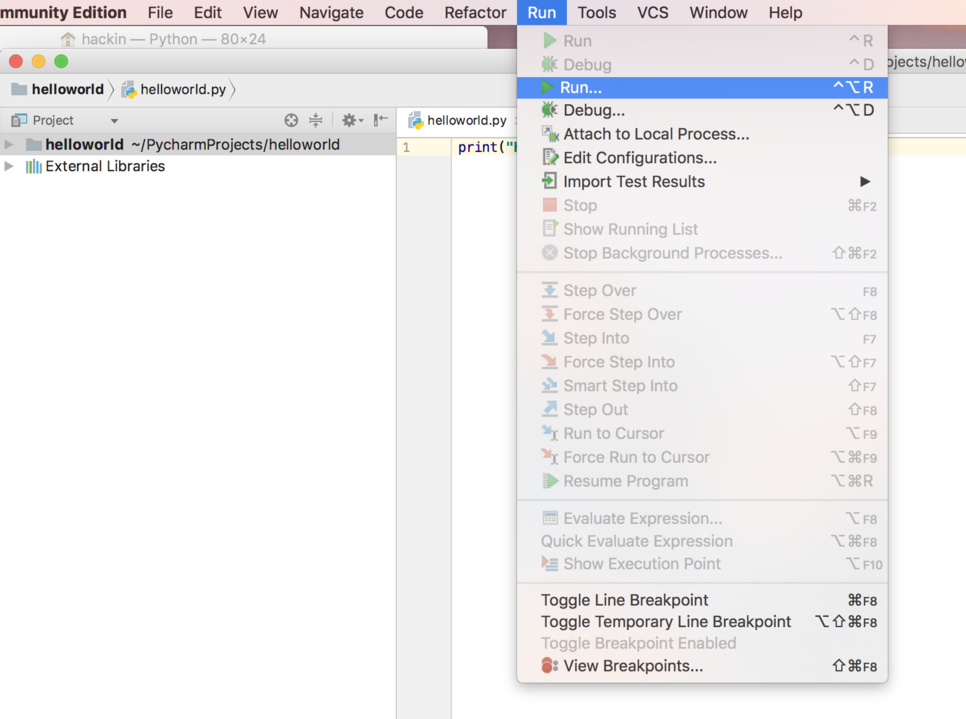Click View Breakpoints red dots icon
The height and width of the screenshot is (719, 966).
point(550,665)
